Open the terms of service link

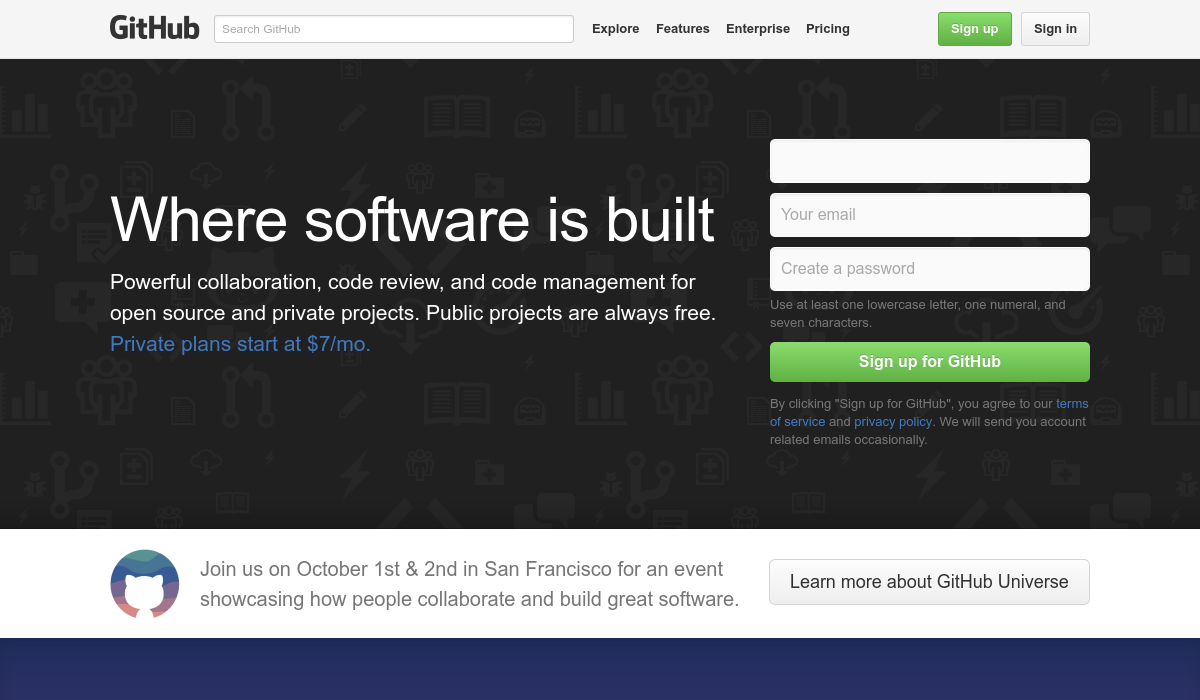pyautogui.click(x=1072, y=404)
